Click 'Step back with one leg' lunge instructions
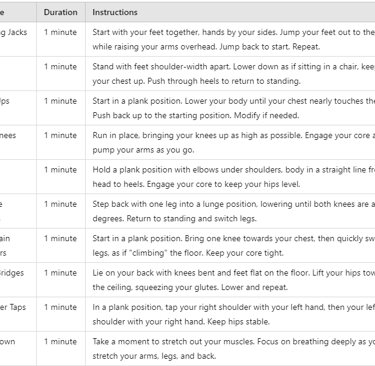The image size is (375, 366). [230, 211]
